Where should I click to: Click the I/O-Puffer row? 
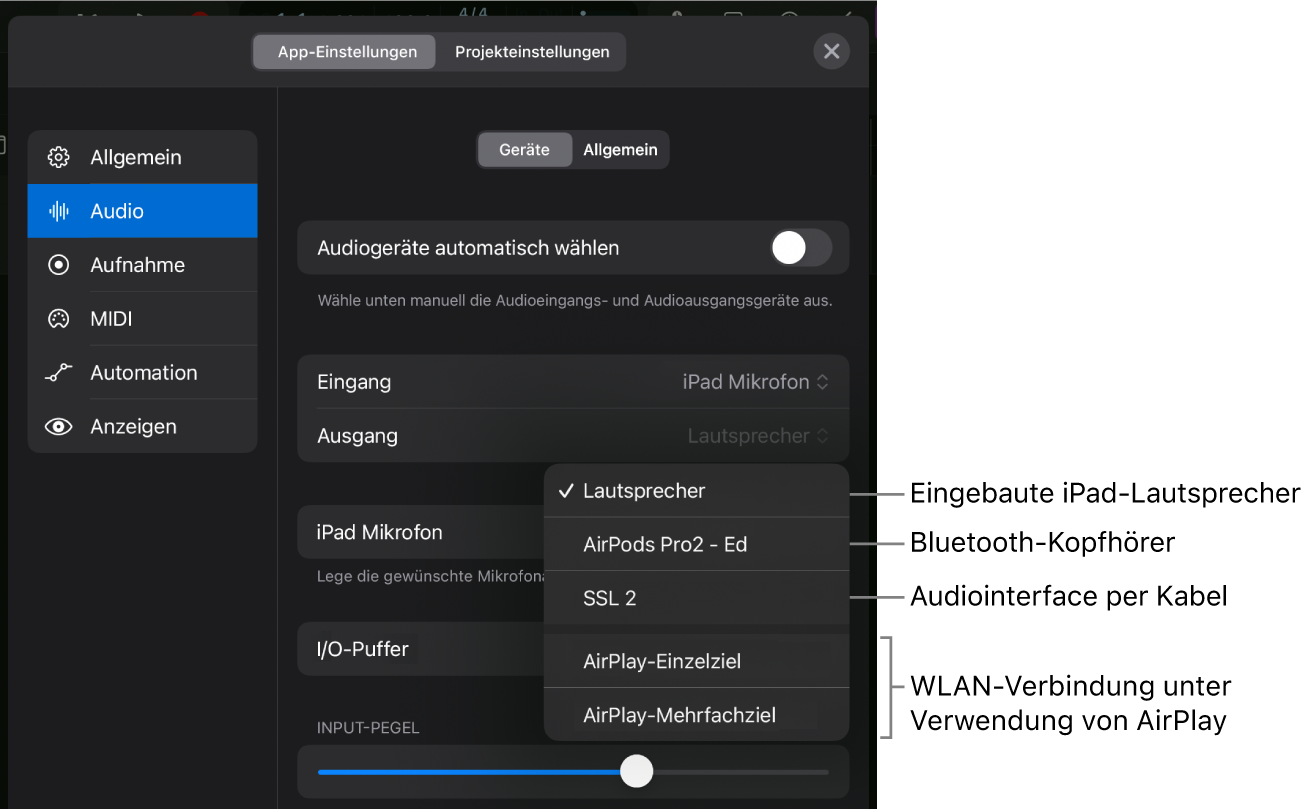tap(421, 649)
